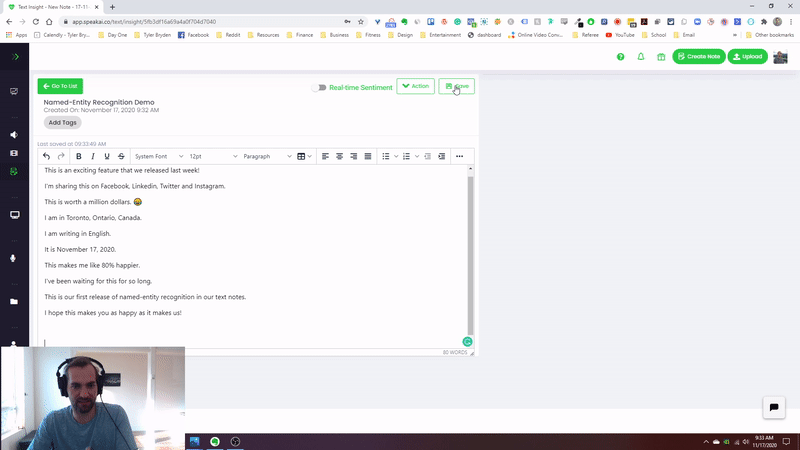This screenshot has width=800, height=450.
Task: Click Go To List button
Action: 60,86
